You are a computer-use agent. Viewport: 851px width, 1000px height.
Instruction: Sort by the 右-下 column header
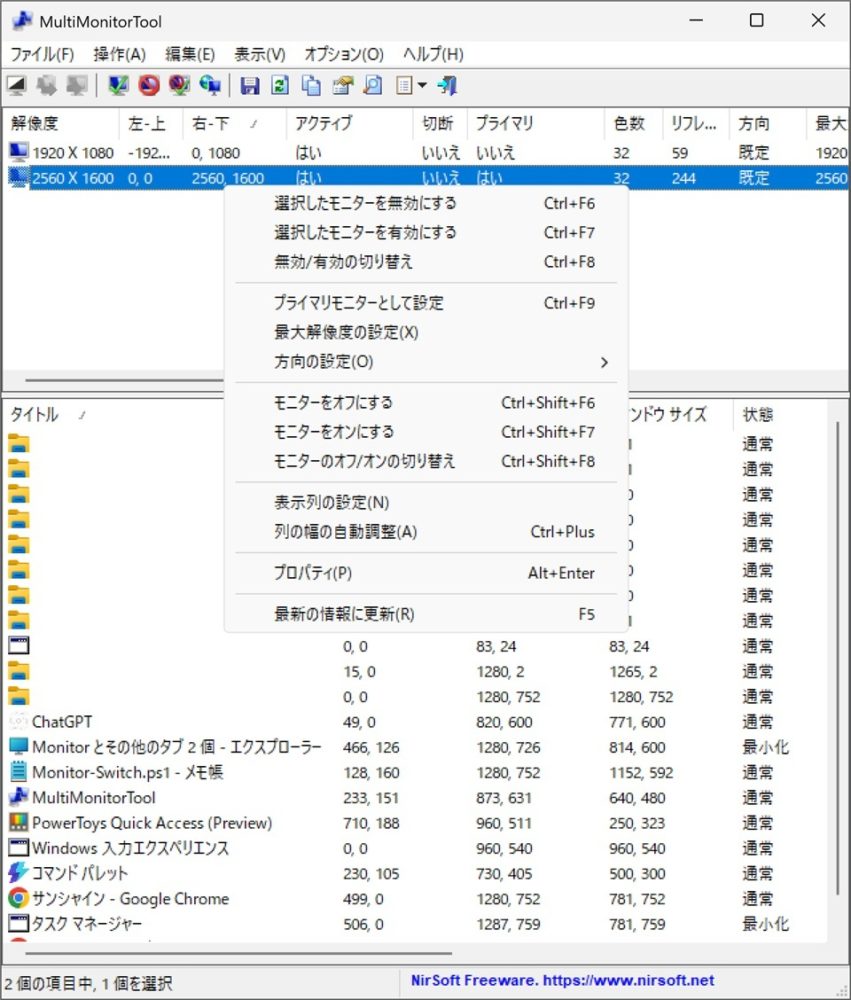pyautogui.click(x=234, y=123)
